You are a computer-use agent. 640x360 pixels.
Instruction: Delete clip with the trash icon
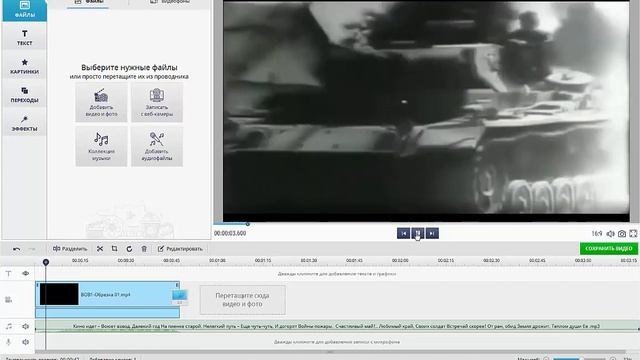click(x=144, y=249)
